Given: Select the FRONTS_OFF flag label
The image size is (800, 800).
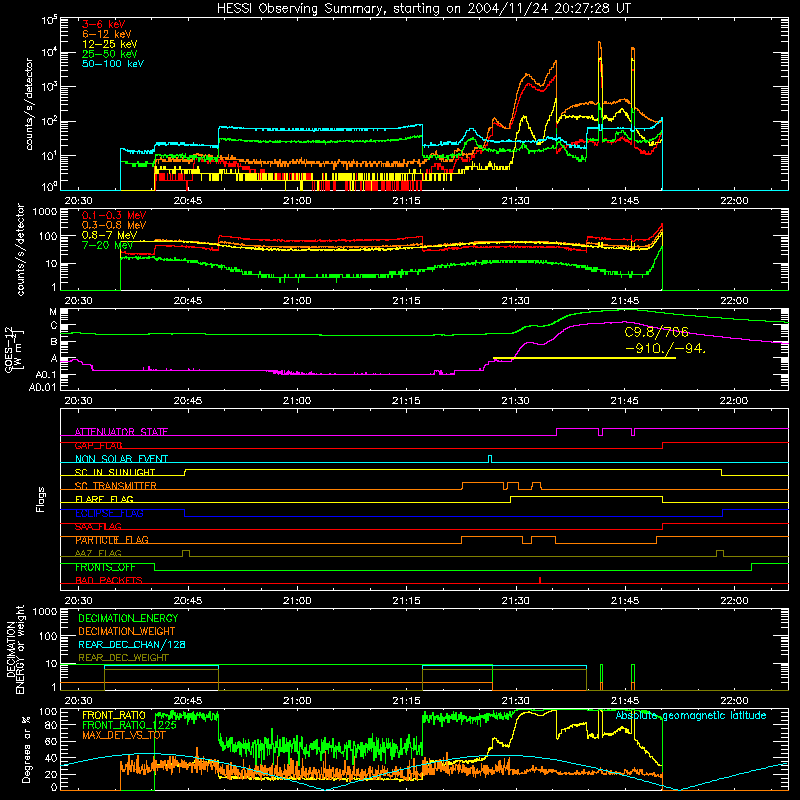Looking at the screenshot, I should (105, 567).
